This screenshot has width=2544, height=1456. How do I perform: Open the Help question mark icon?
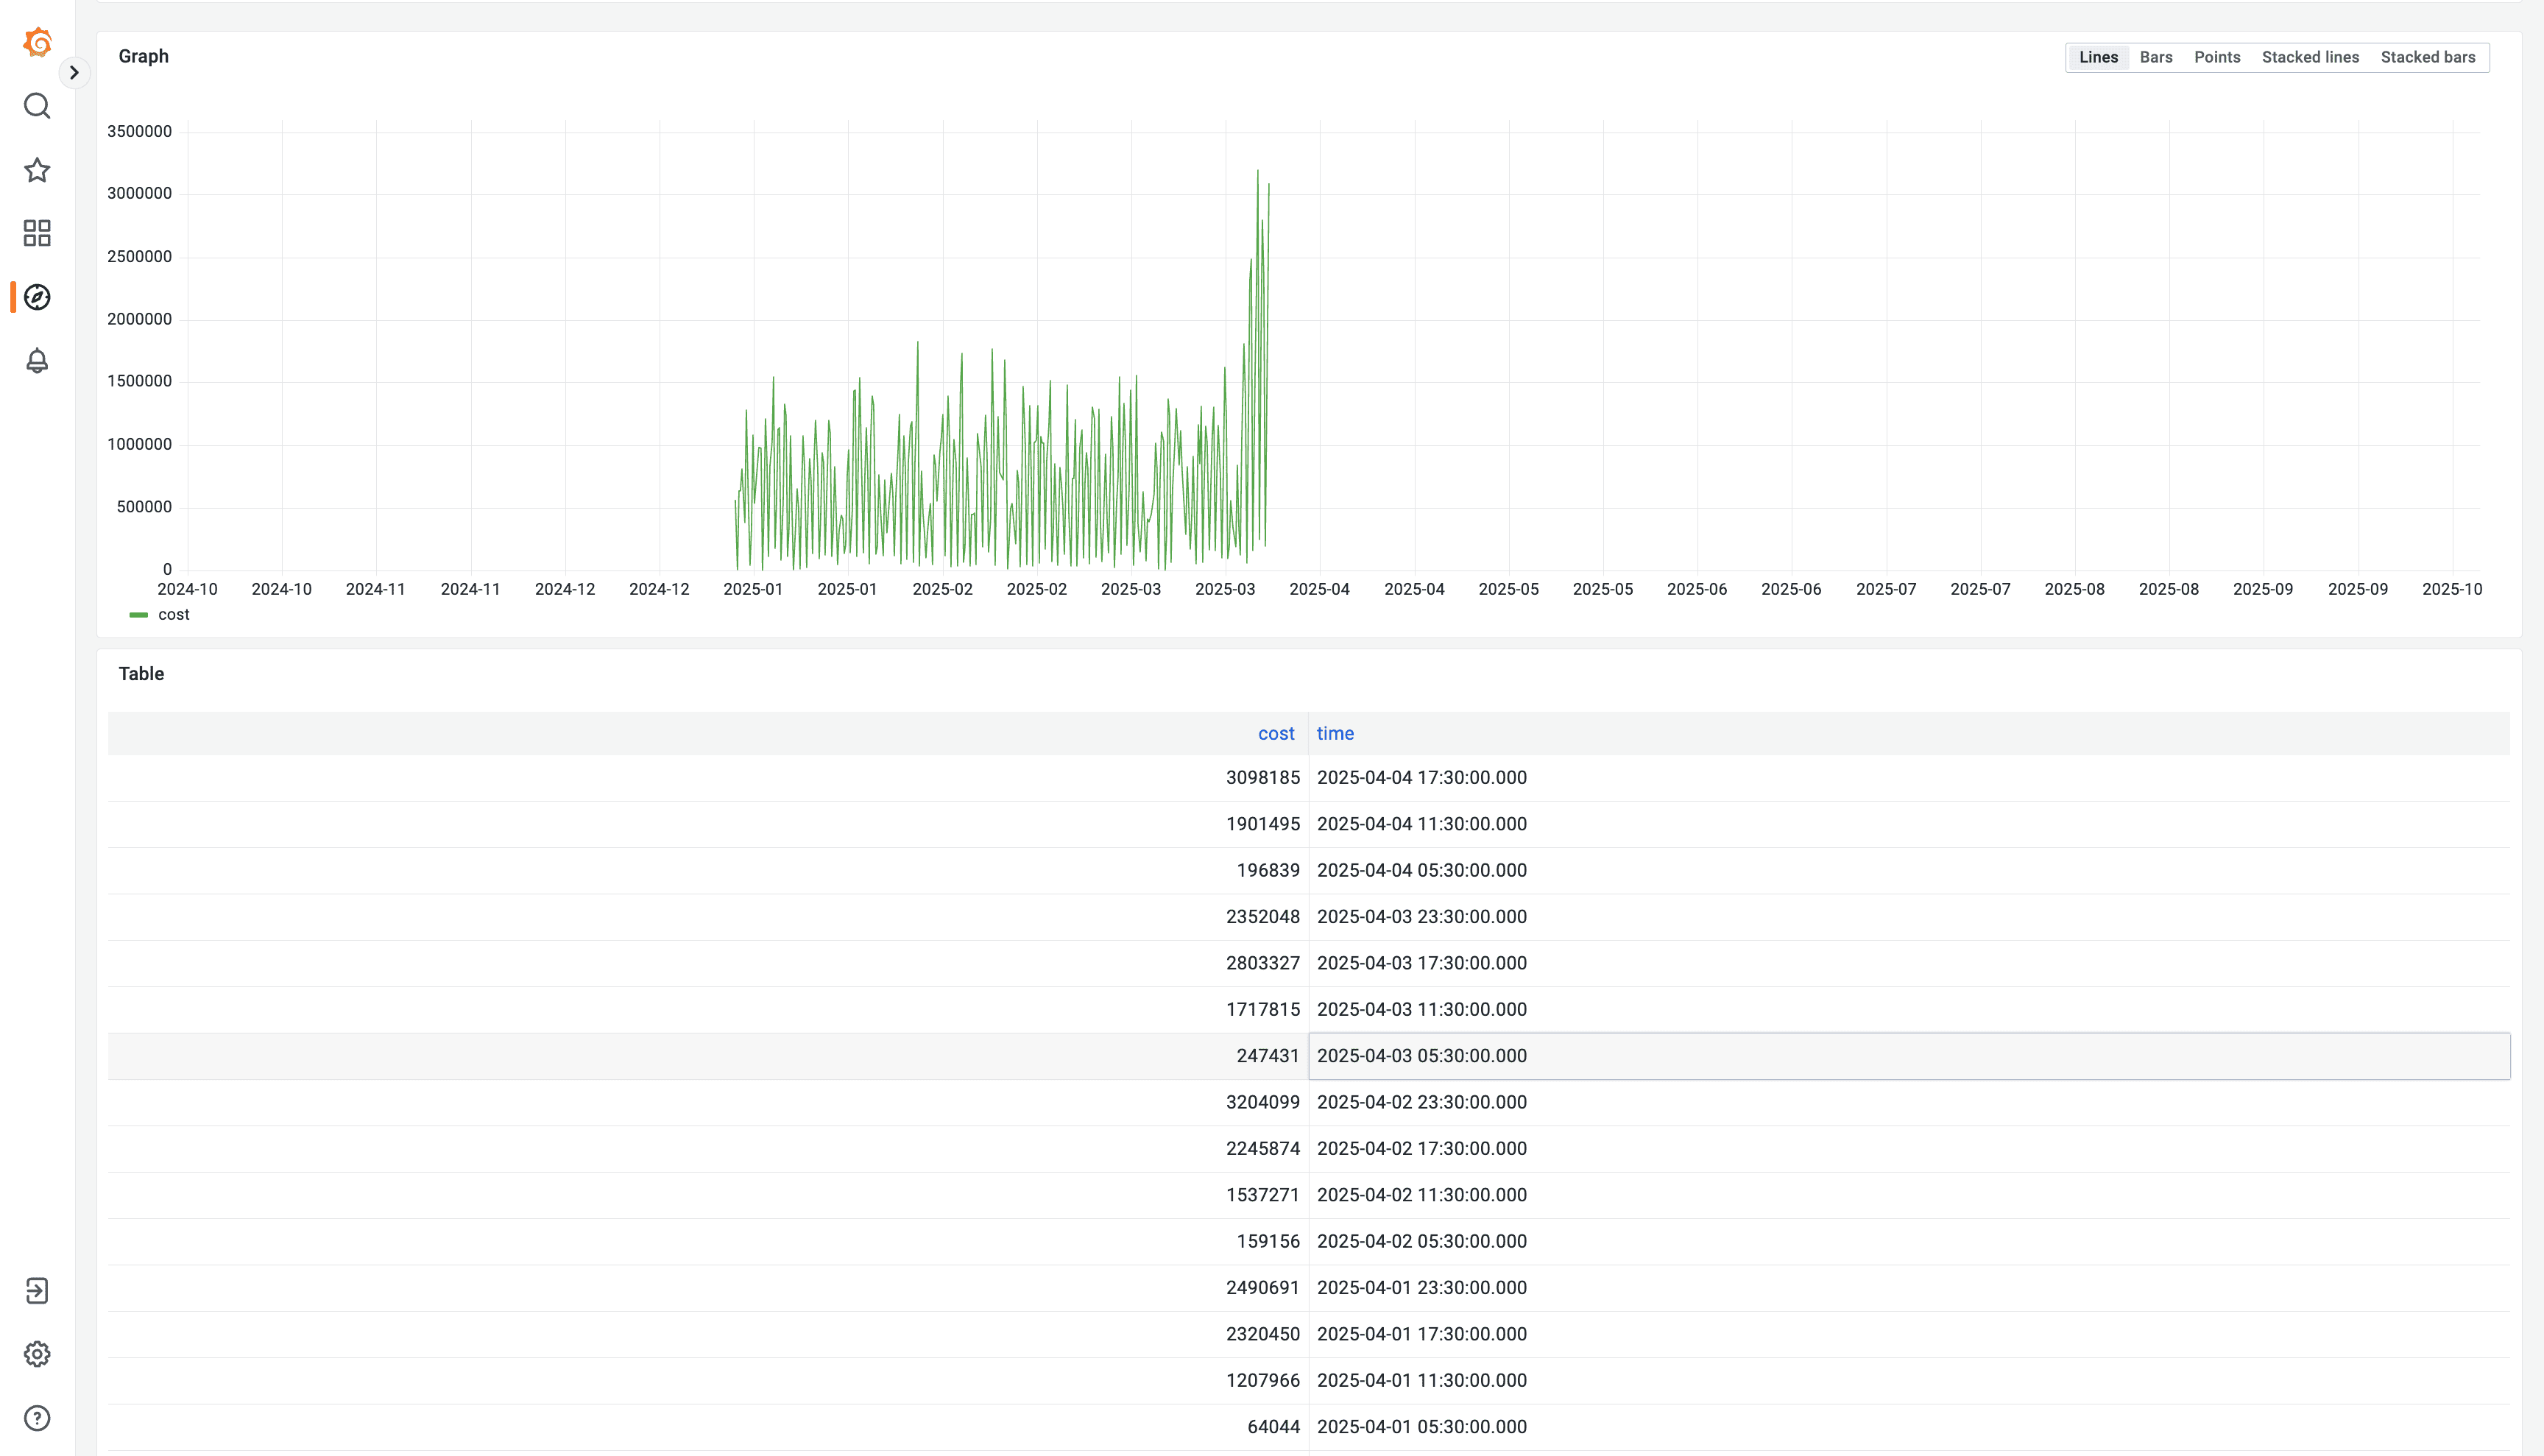click(37, 1418)
